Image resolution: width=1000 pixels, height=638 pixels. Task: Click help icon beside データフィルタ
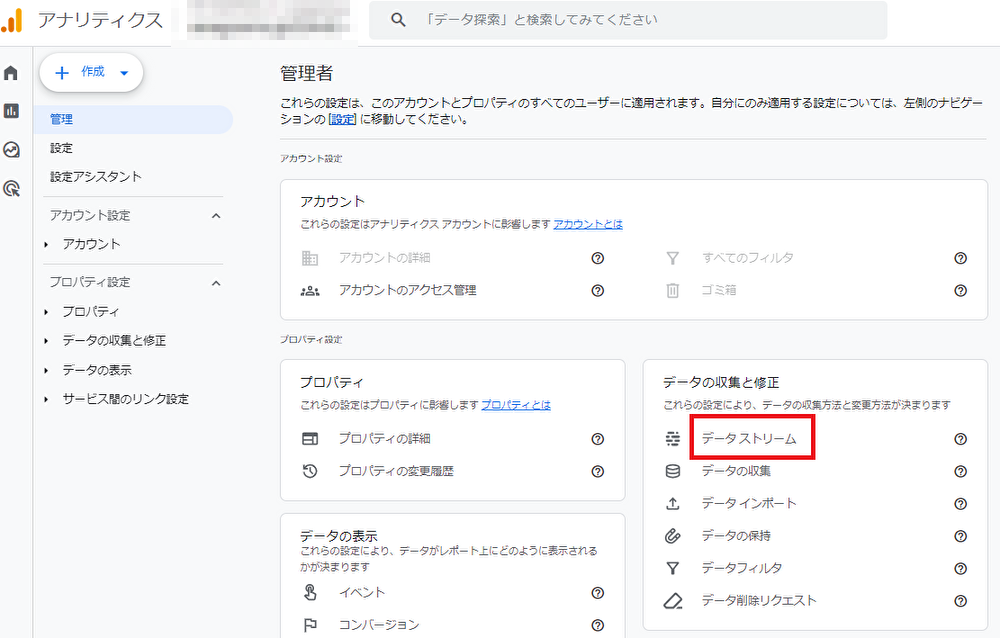coord(960,568)
